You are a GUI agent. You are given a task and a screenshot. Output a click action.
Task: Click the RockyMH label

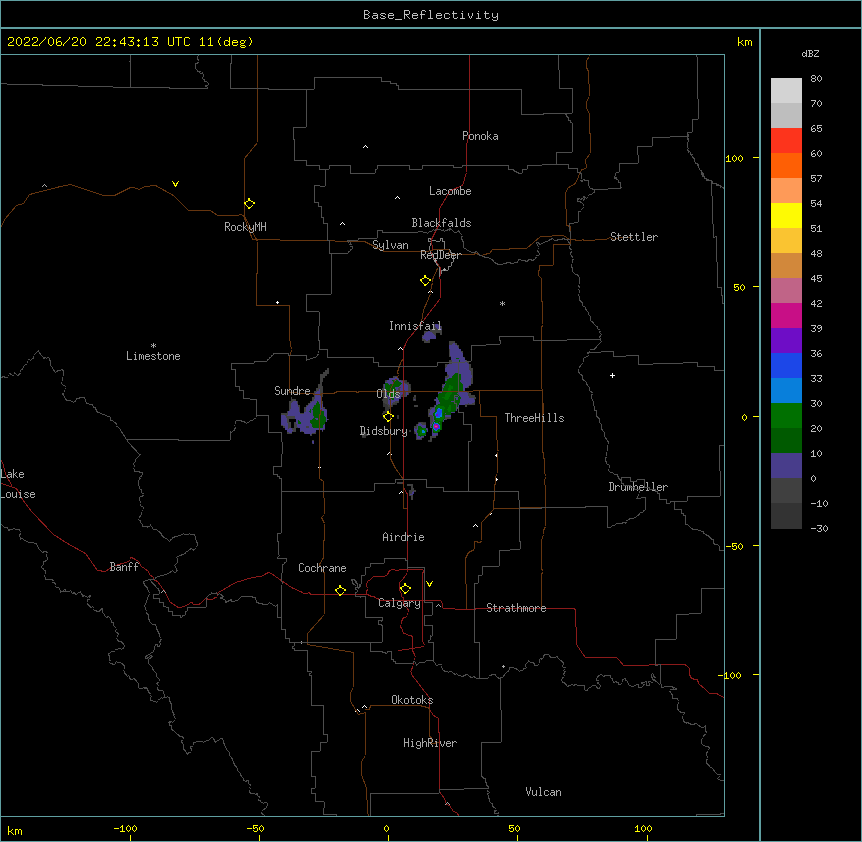pyautogui.click(x=245, y=227)
